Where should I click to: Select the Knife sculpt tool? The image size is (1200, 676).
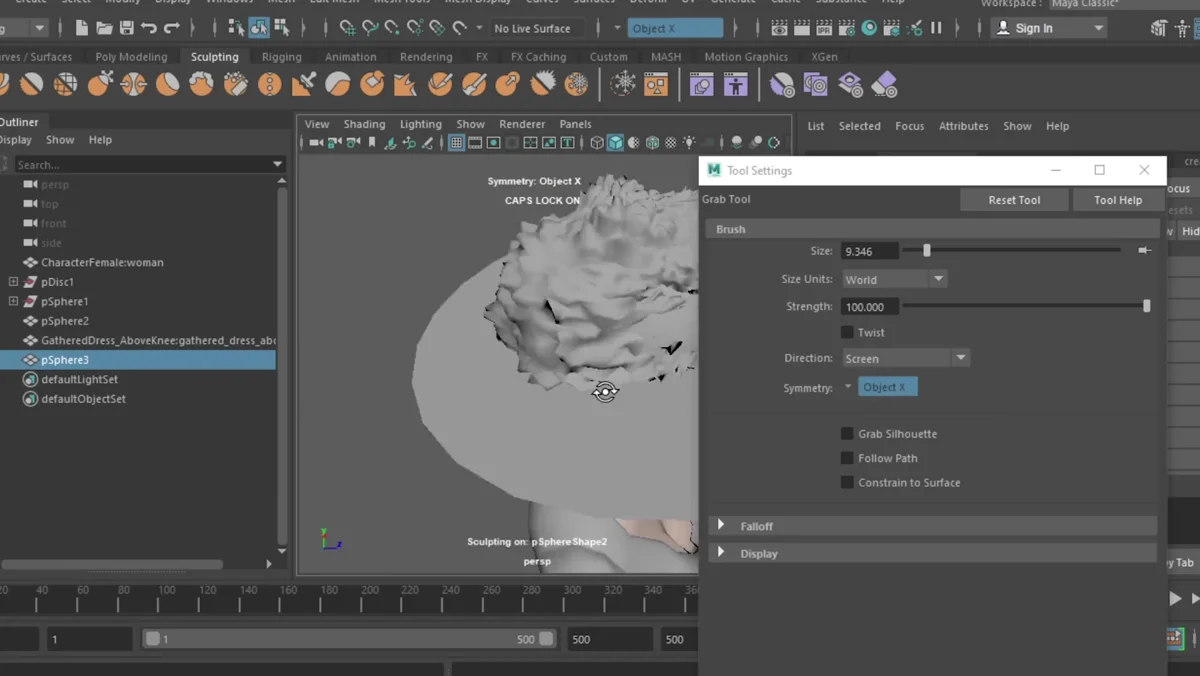pyautogui.click(x=440, y=85)
